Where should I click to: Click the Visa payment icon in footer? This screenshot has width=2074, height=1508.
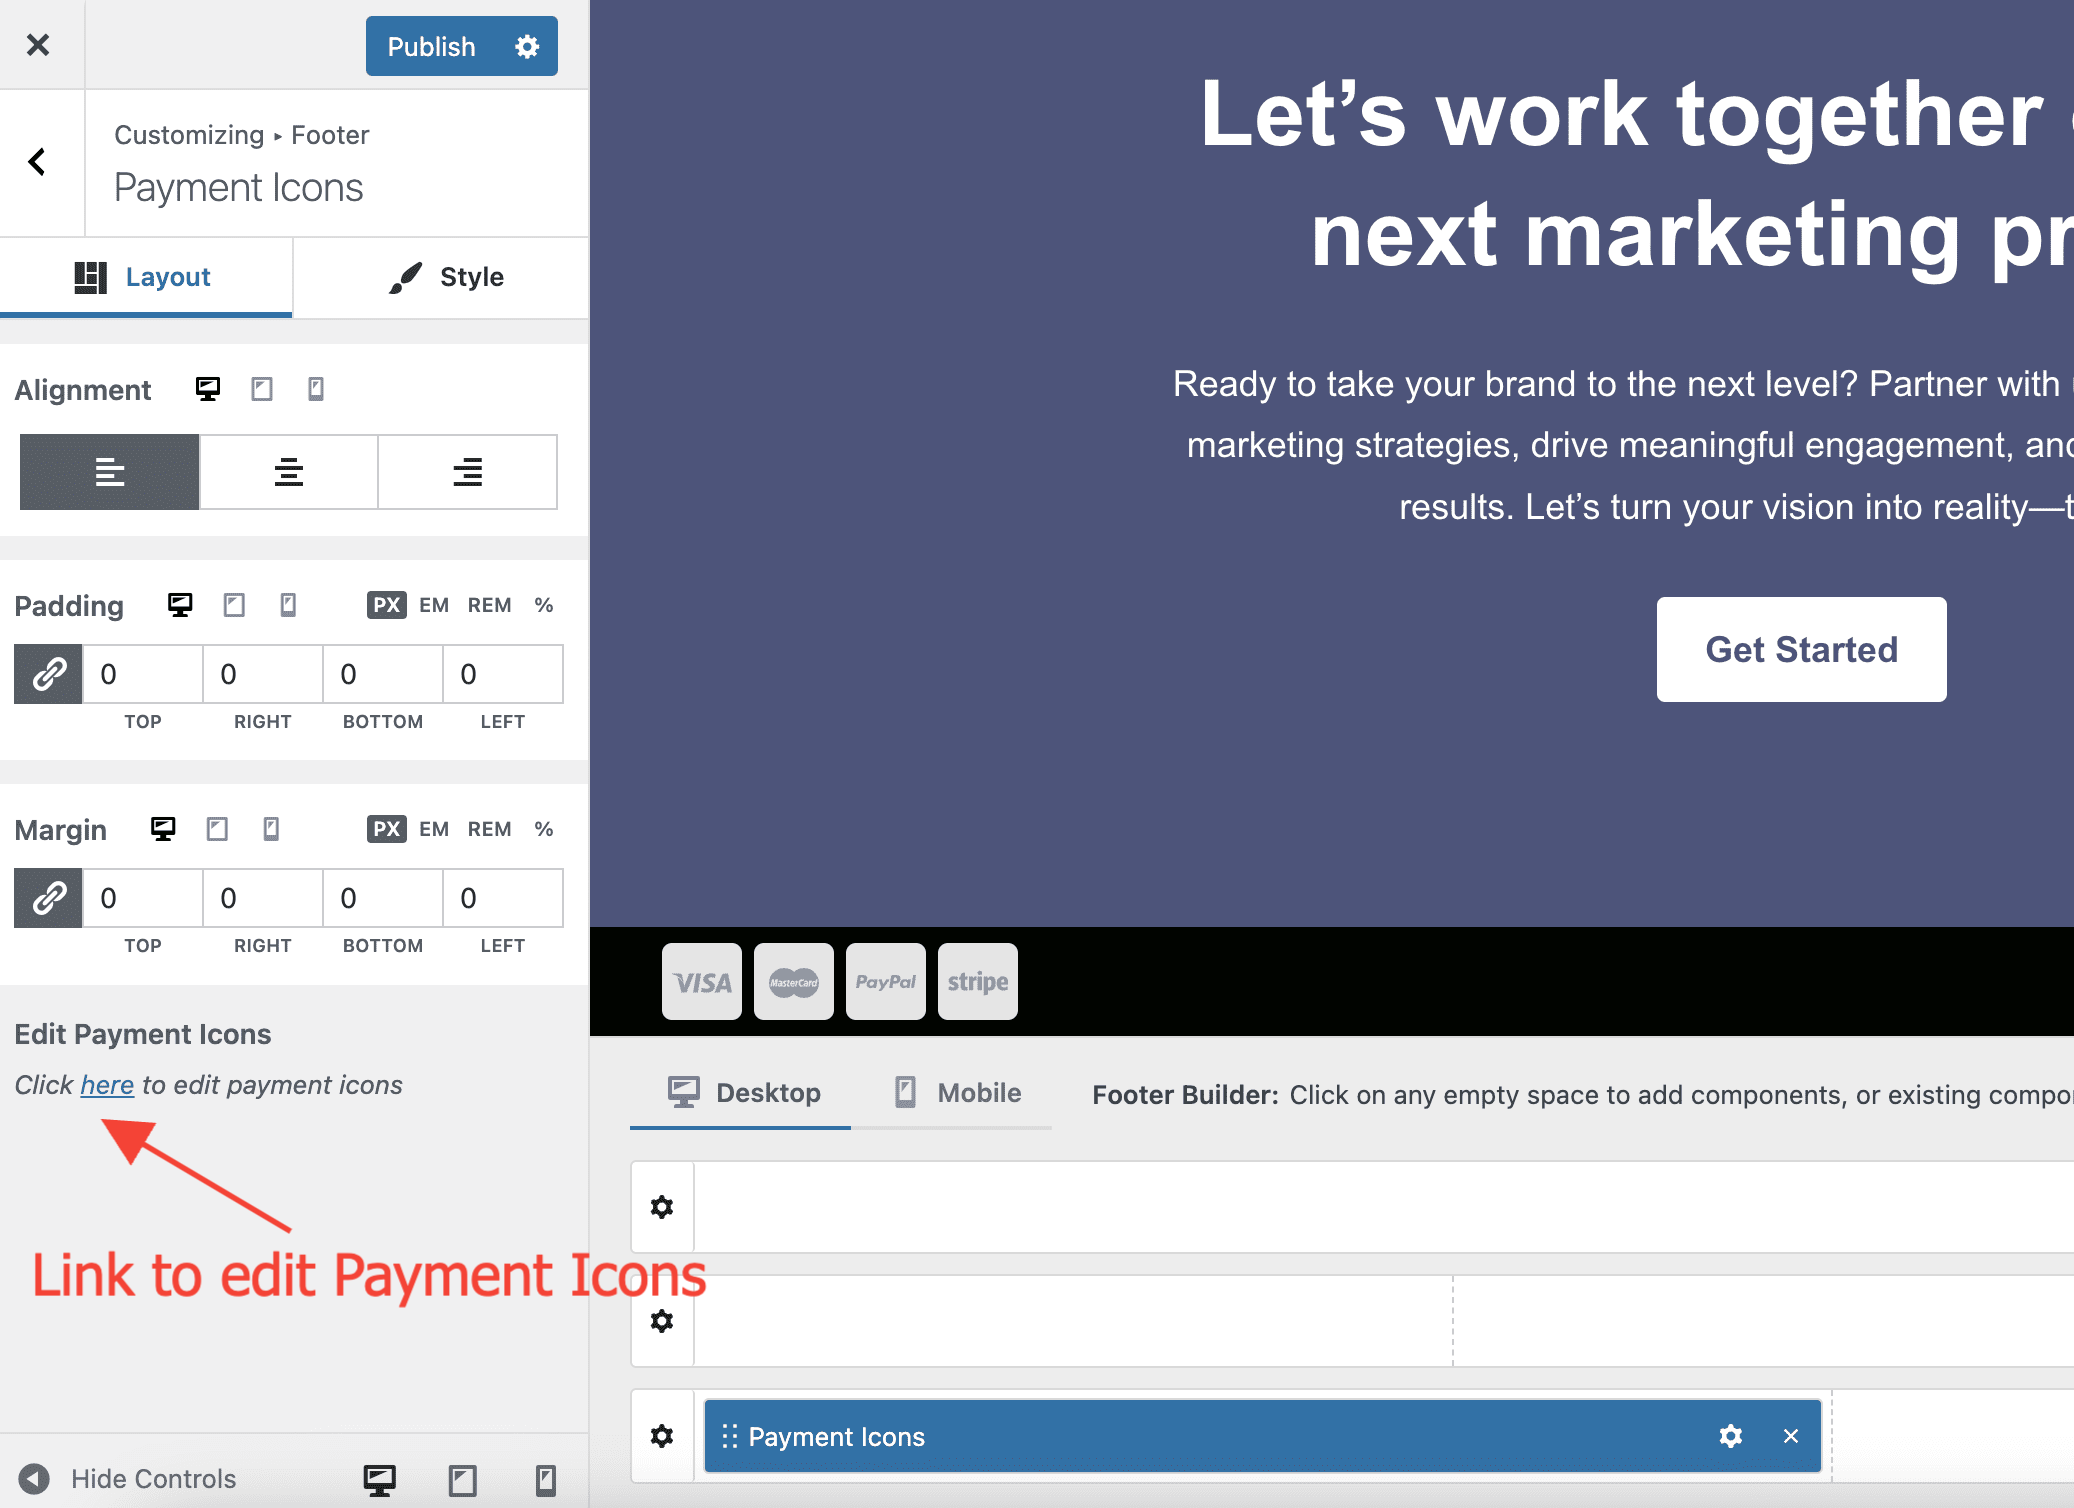point(702,982)
